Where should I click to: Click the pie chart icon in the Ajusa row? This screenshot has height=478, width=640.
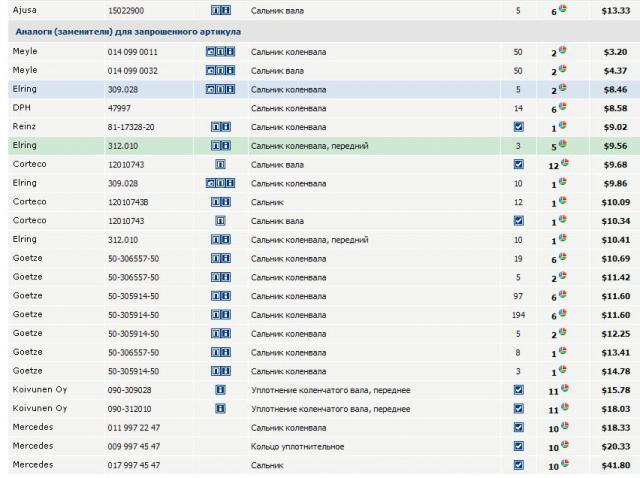click(563, 8)
